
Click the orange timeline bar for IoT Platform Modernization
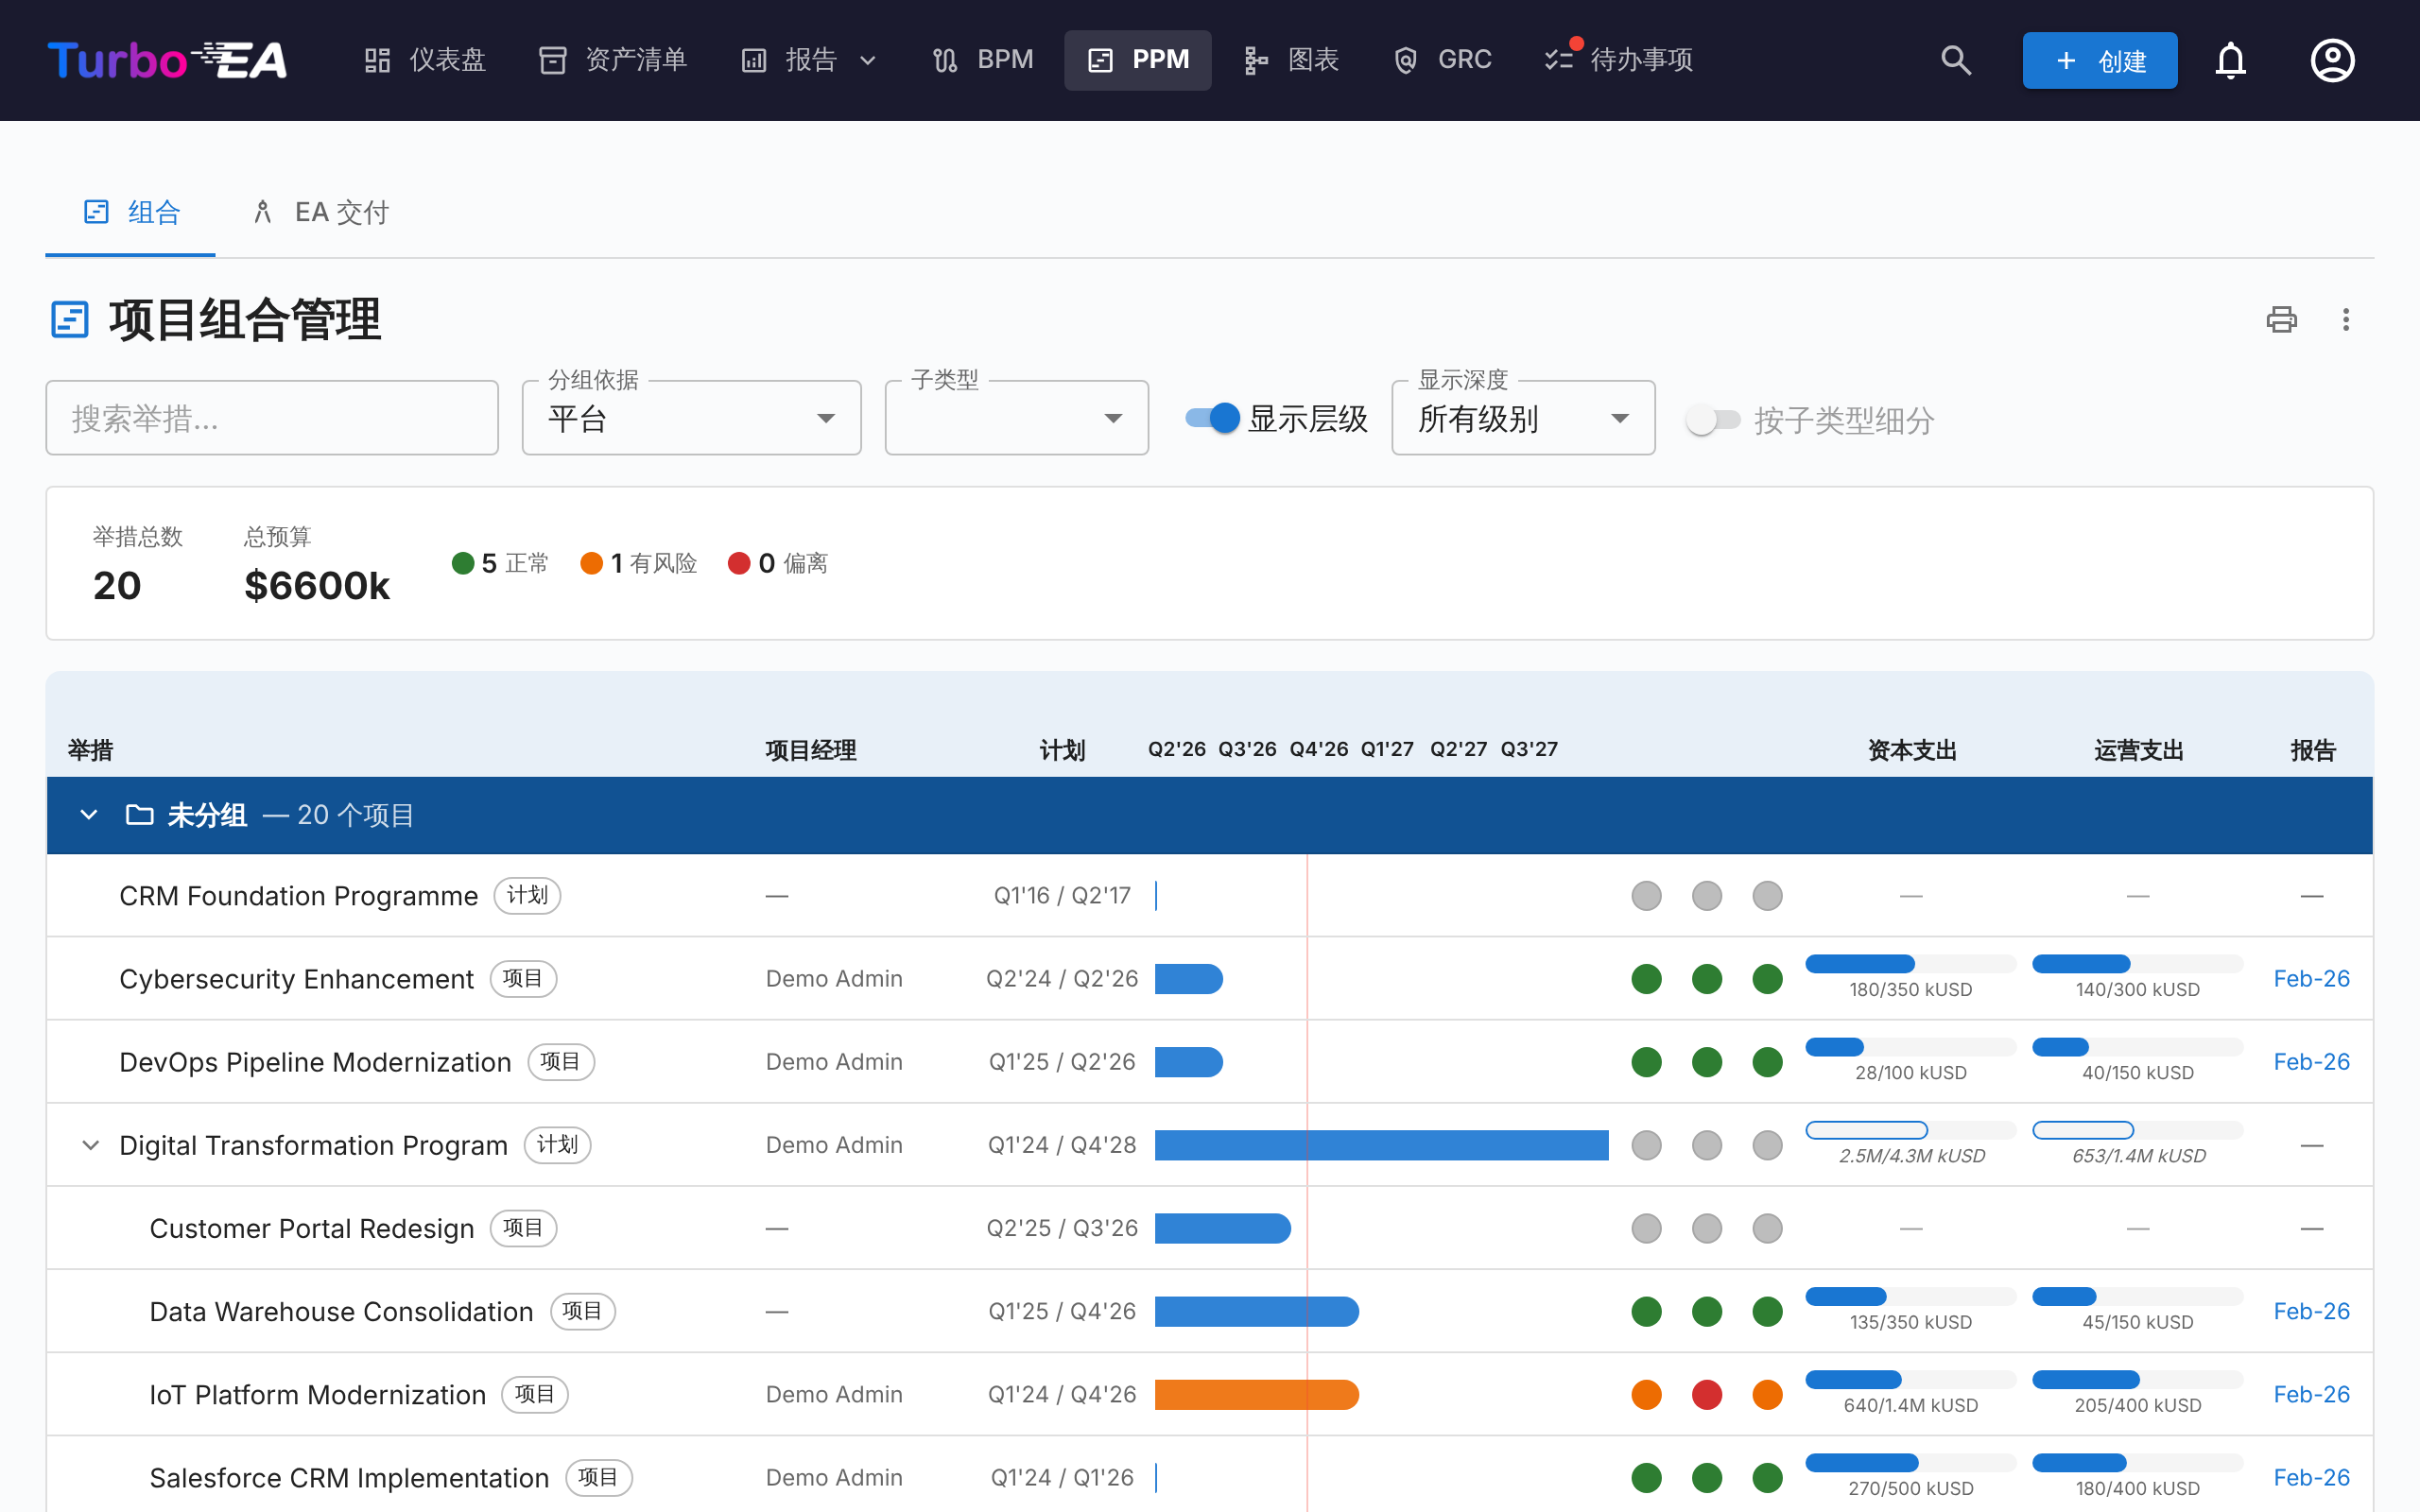point(1256,1394)
